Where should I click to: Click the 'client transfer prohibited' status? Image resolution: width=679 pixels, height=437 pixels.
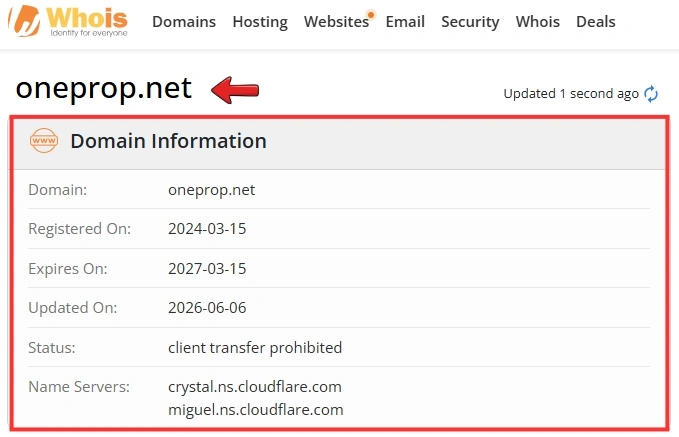[x=255, y=347]
